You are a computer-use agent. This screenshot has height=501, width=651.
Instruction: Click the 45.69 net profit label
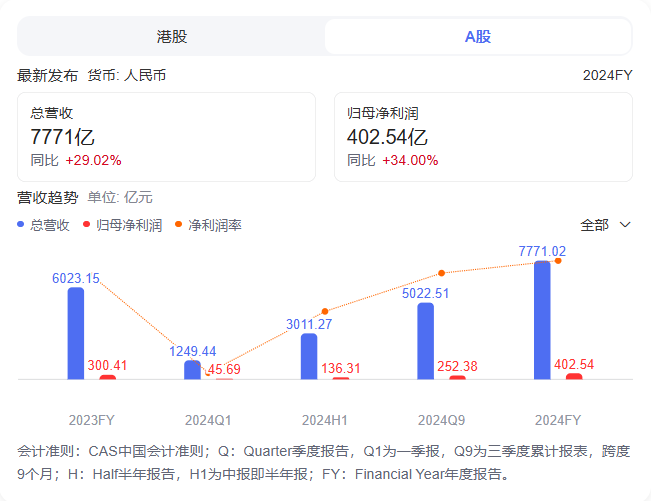224,369
